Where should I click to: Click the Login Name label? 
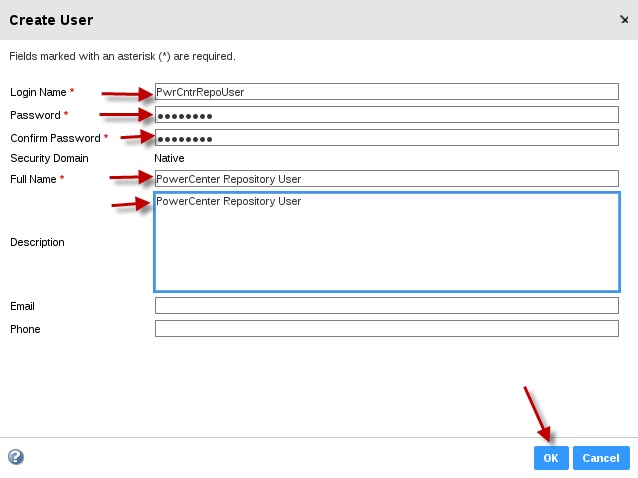point(38,92)
